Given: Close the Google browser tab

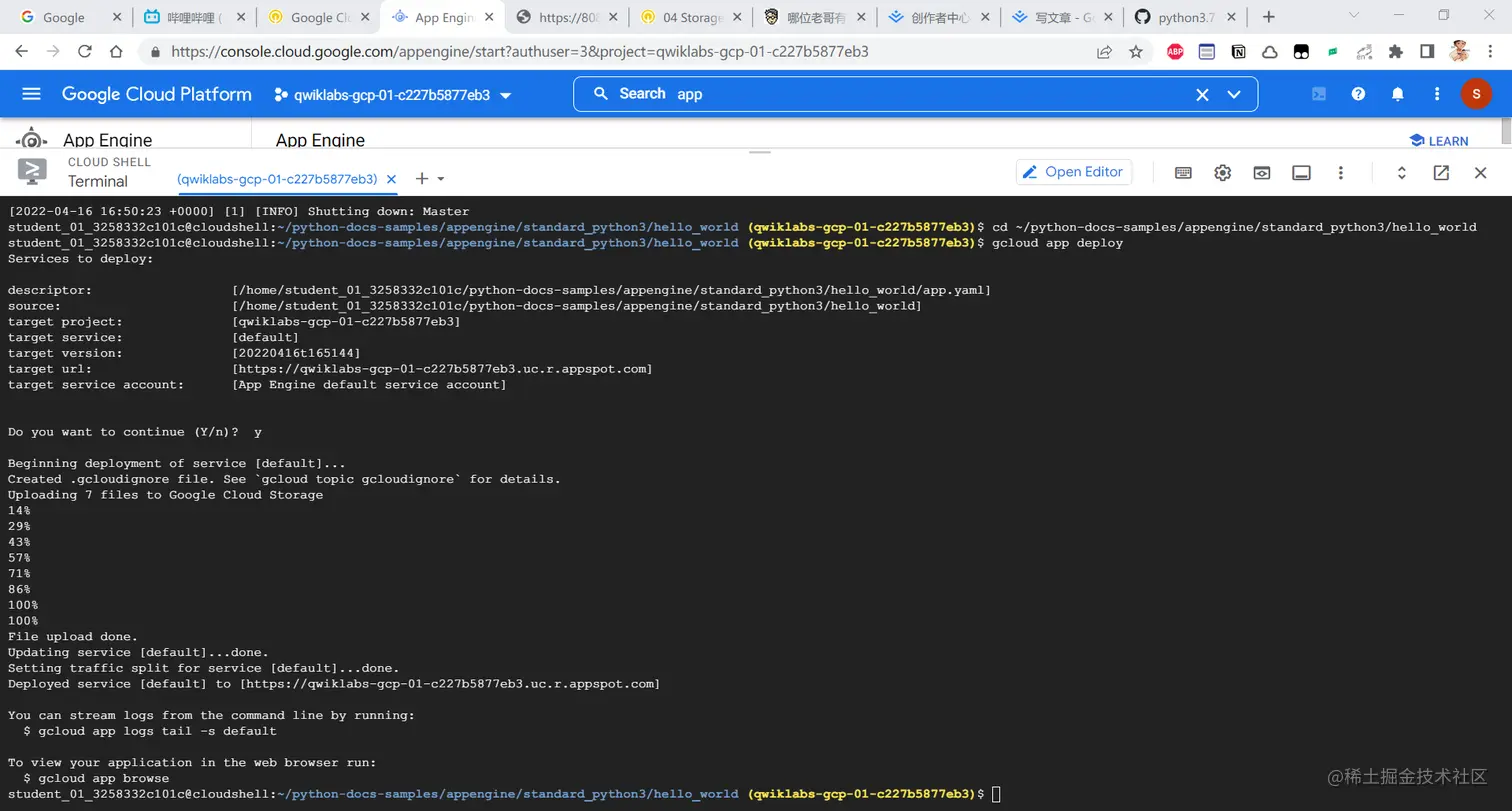Looking at the screenshot, I should tap(116, 17).
